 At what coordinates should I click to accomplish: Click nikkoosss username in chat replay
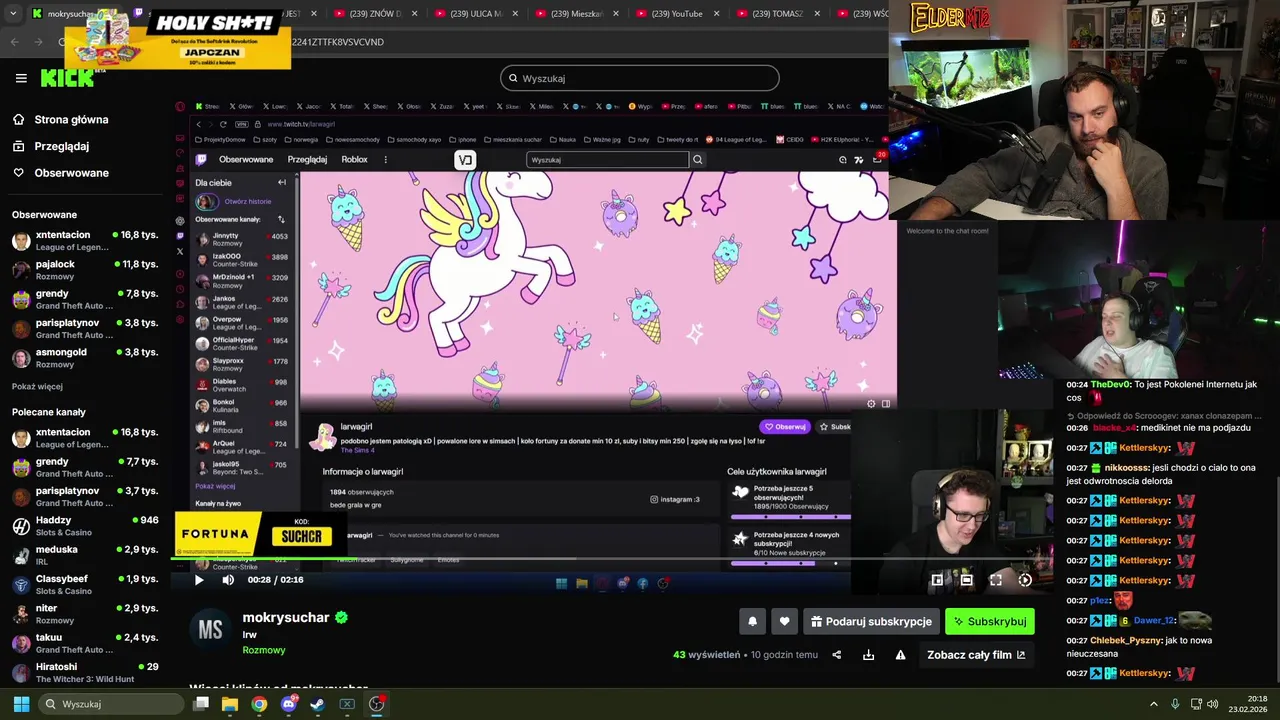[x=1127, y=467]
